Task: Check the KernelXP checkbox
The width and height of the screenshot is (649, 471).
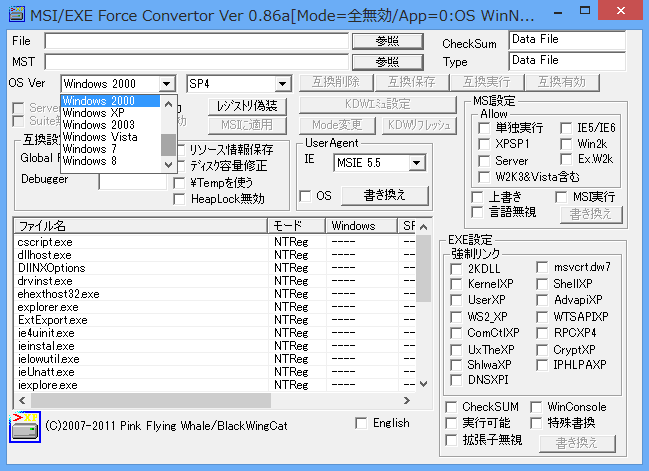Action: point(456,284)
